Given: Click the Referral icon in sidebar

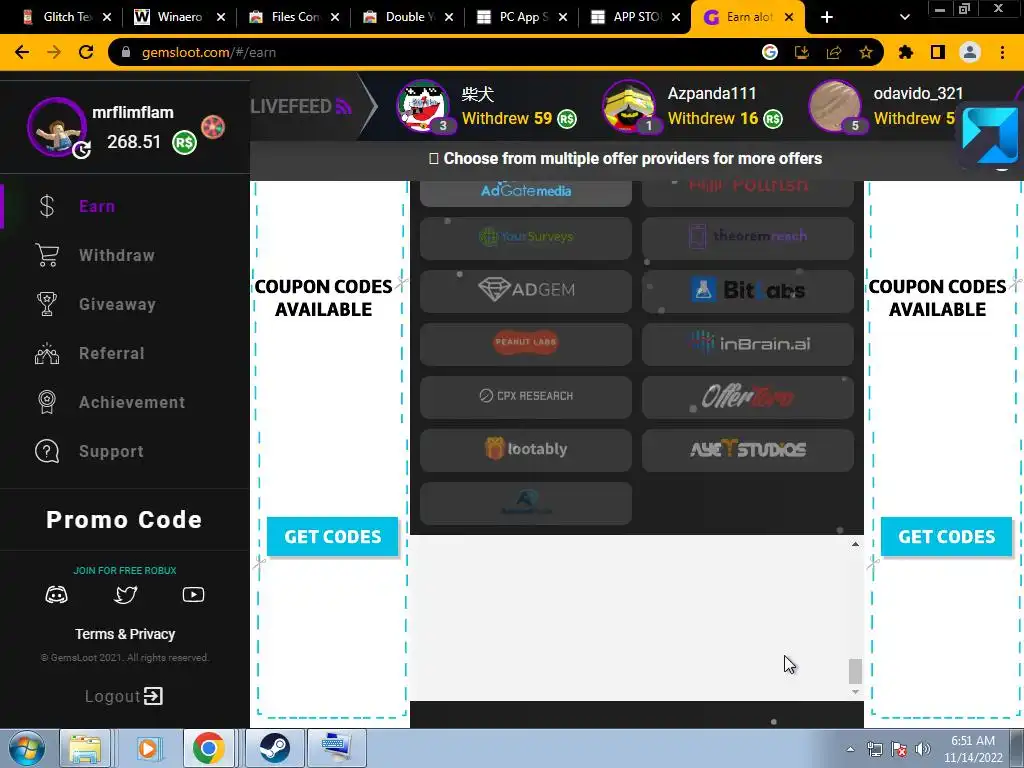Looking at the screenshot, I should click(46, 353).
